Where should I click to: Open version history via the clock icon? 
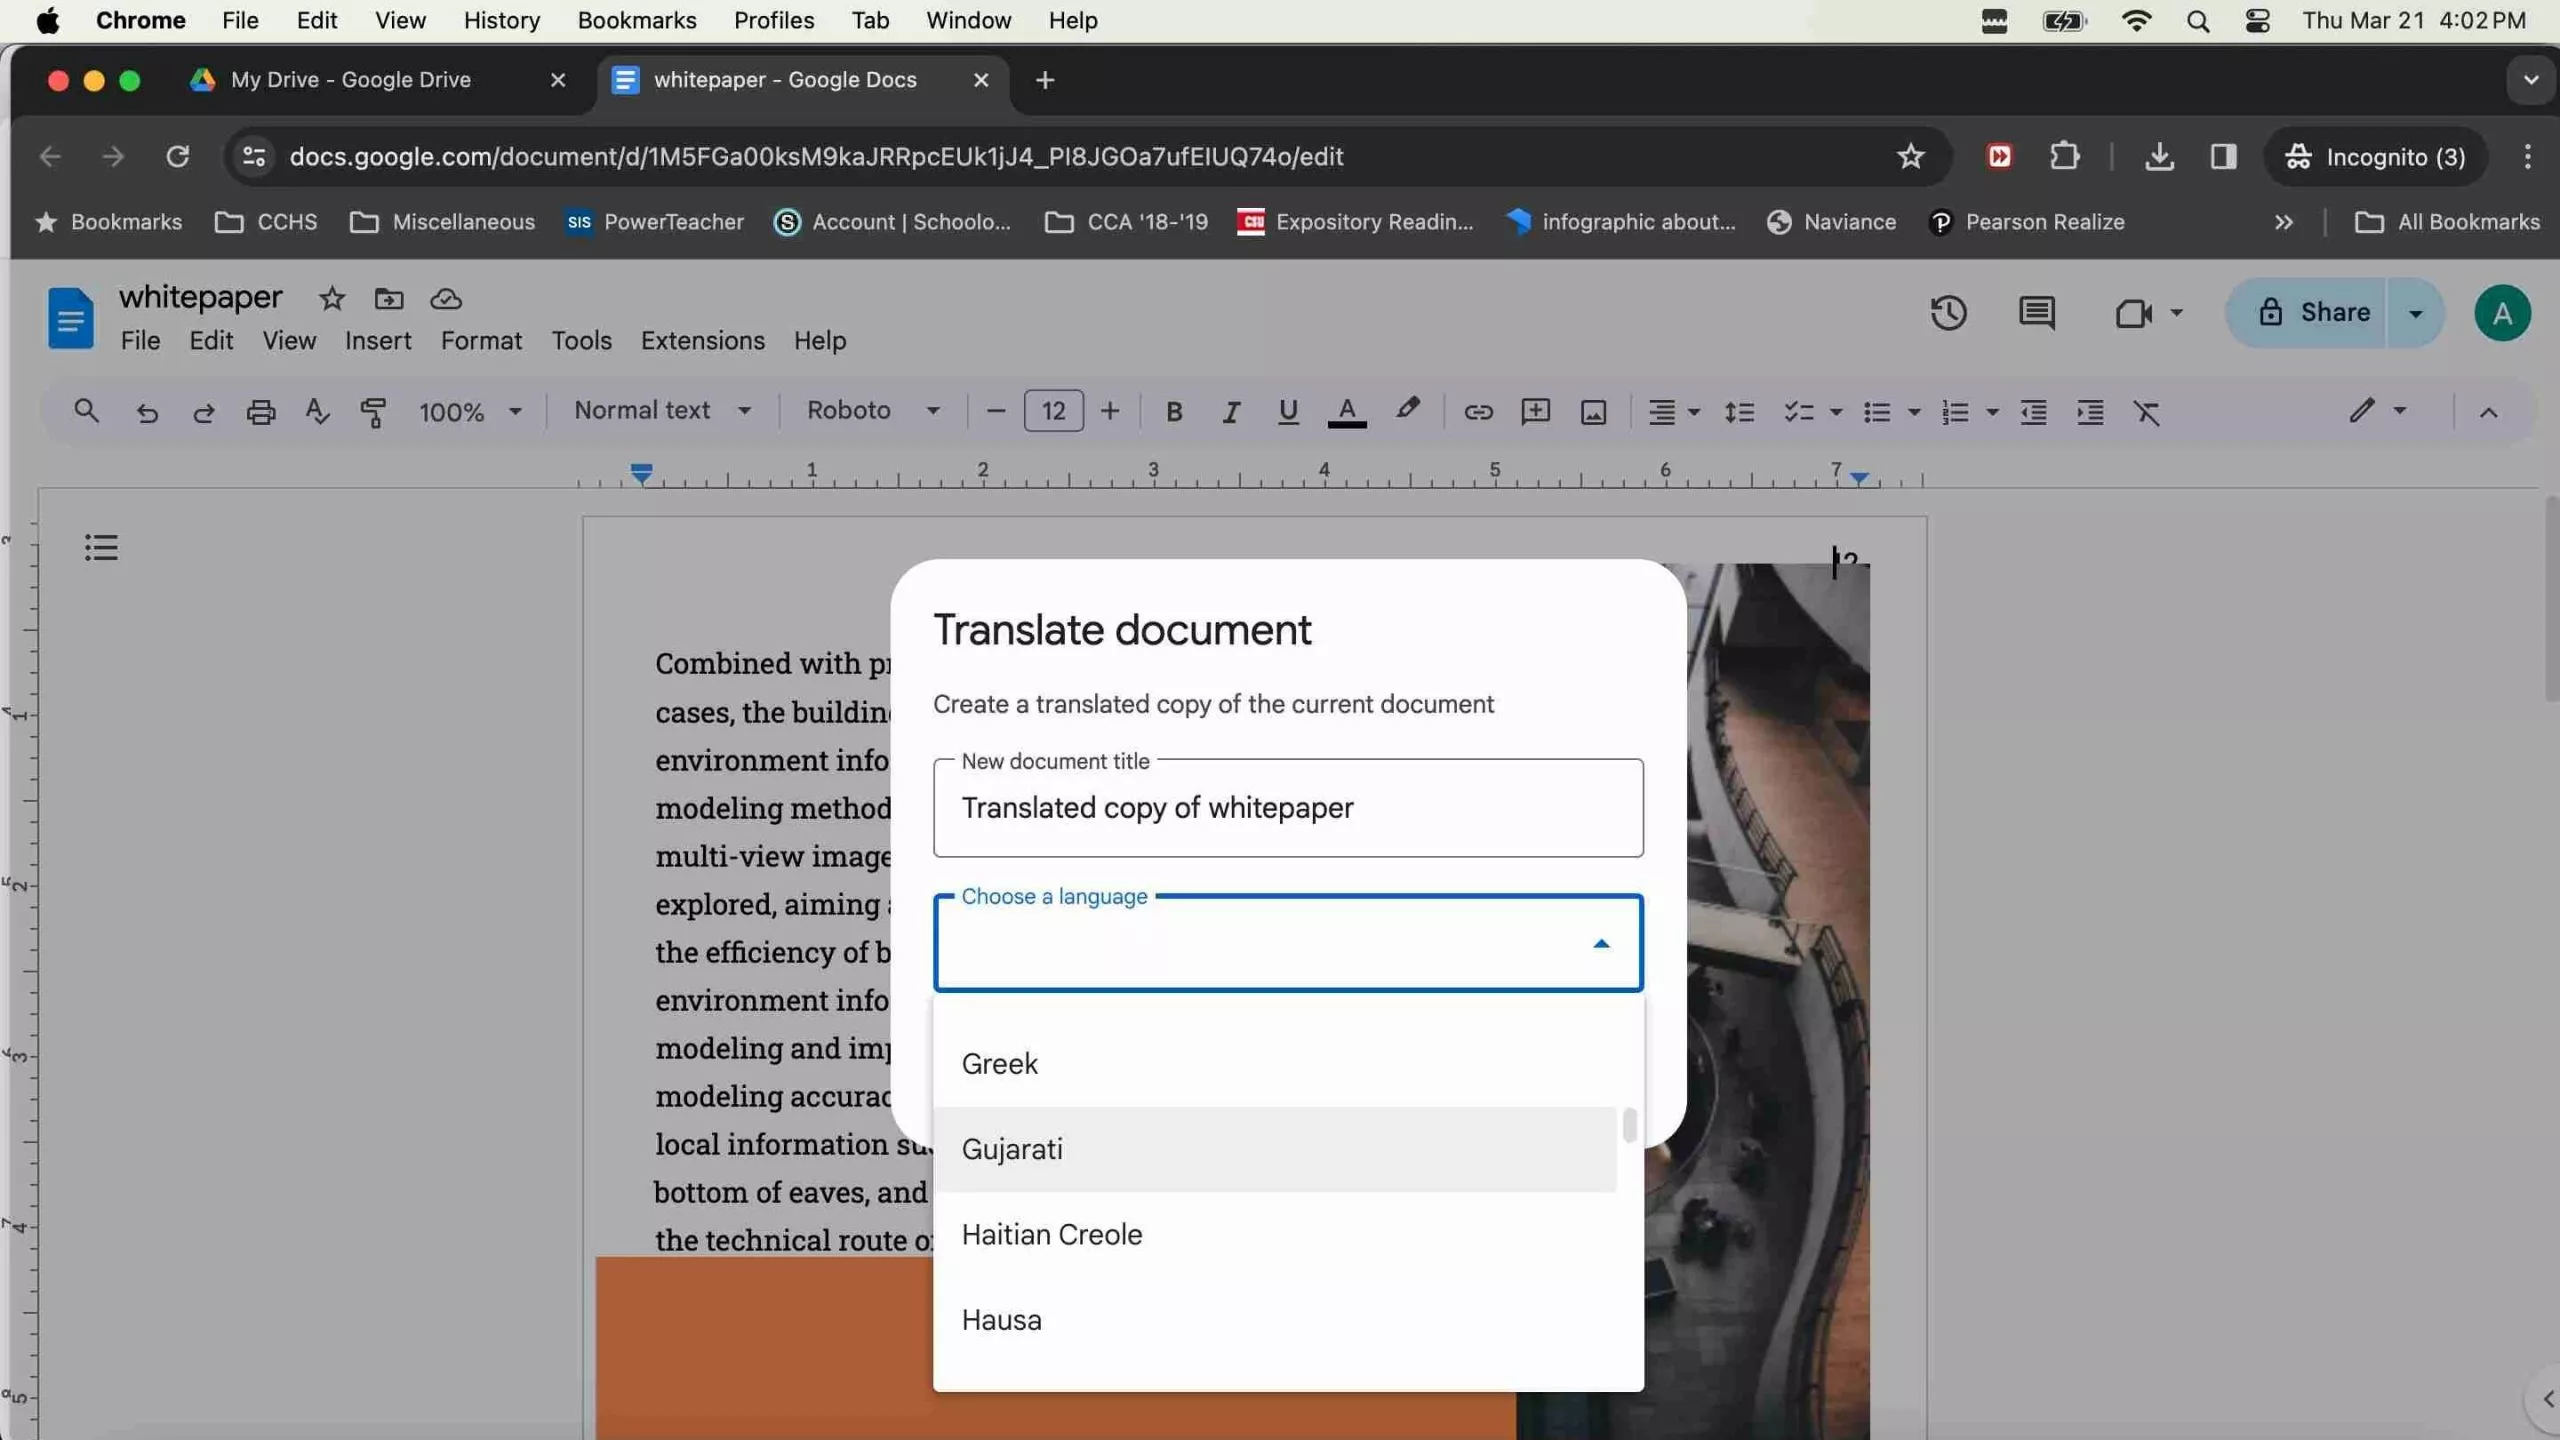(x=1948, y=313)
